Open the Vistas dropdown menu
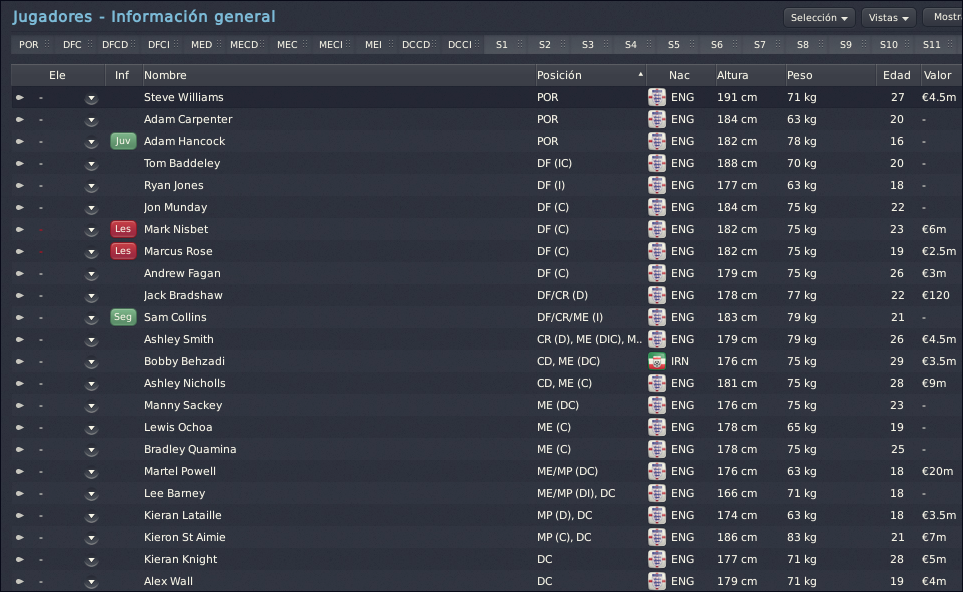This screenshot has width=963, height=592. click(888, 18)
